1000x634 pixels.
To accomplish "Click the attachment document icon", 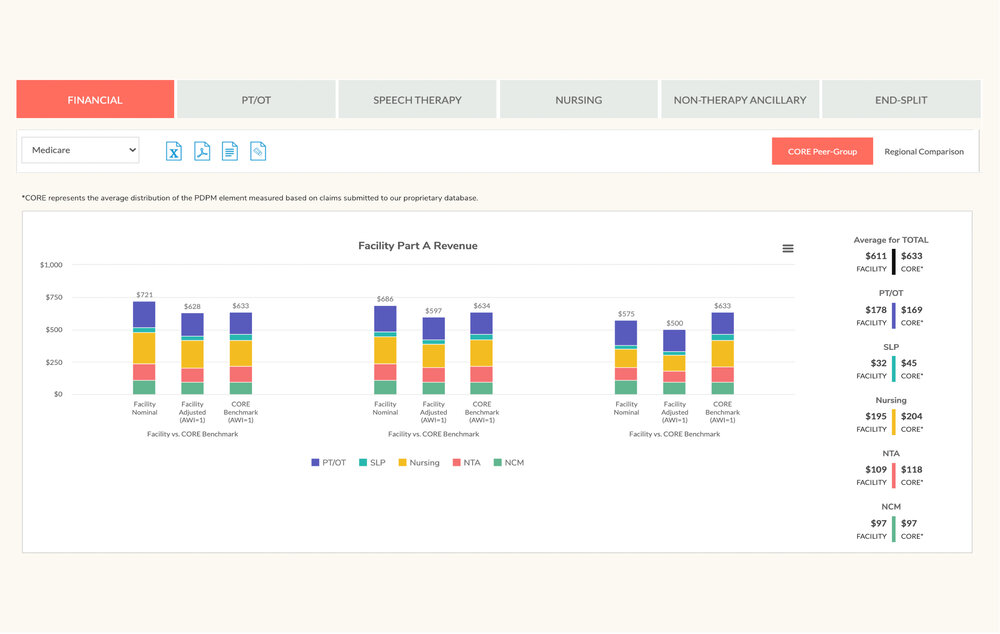I will point(258,151).
